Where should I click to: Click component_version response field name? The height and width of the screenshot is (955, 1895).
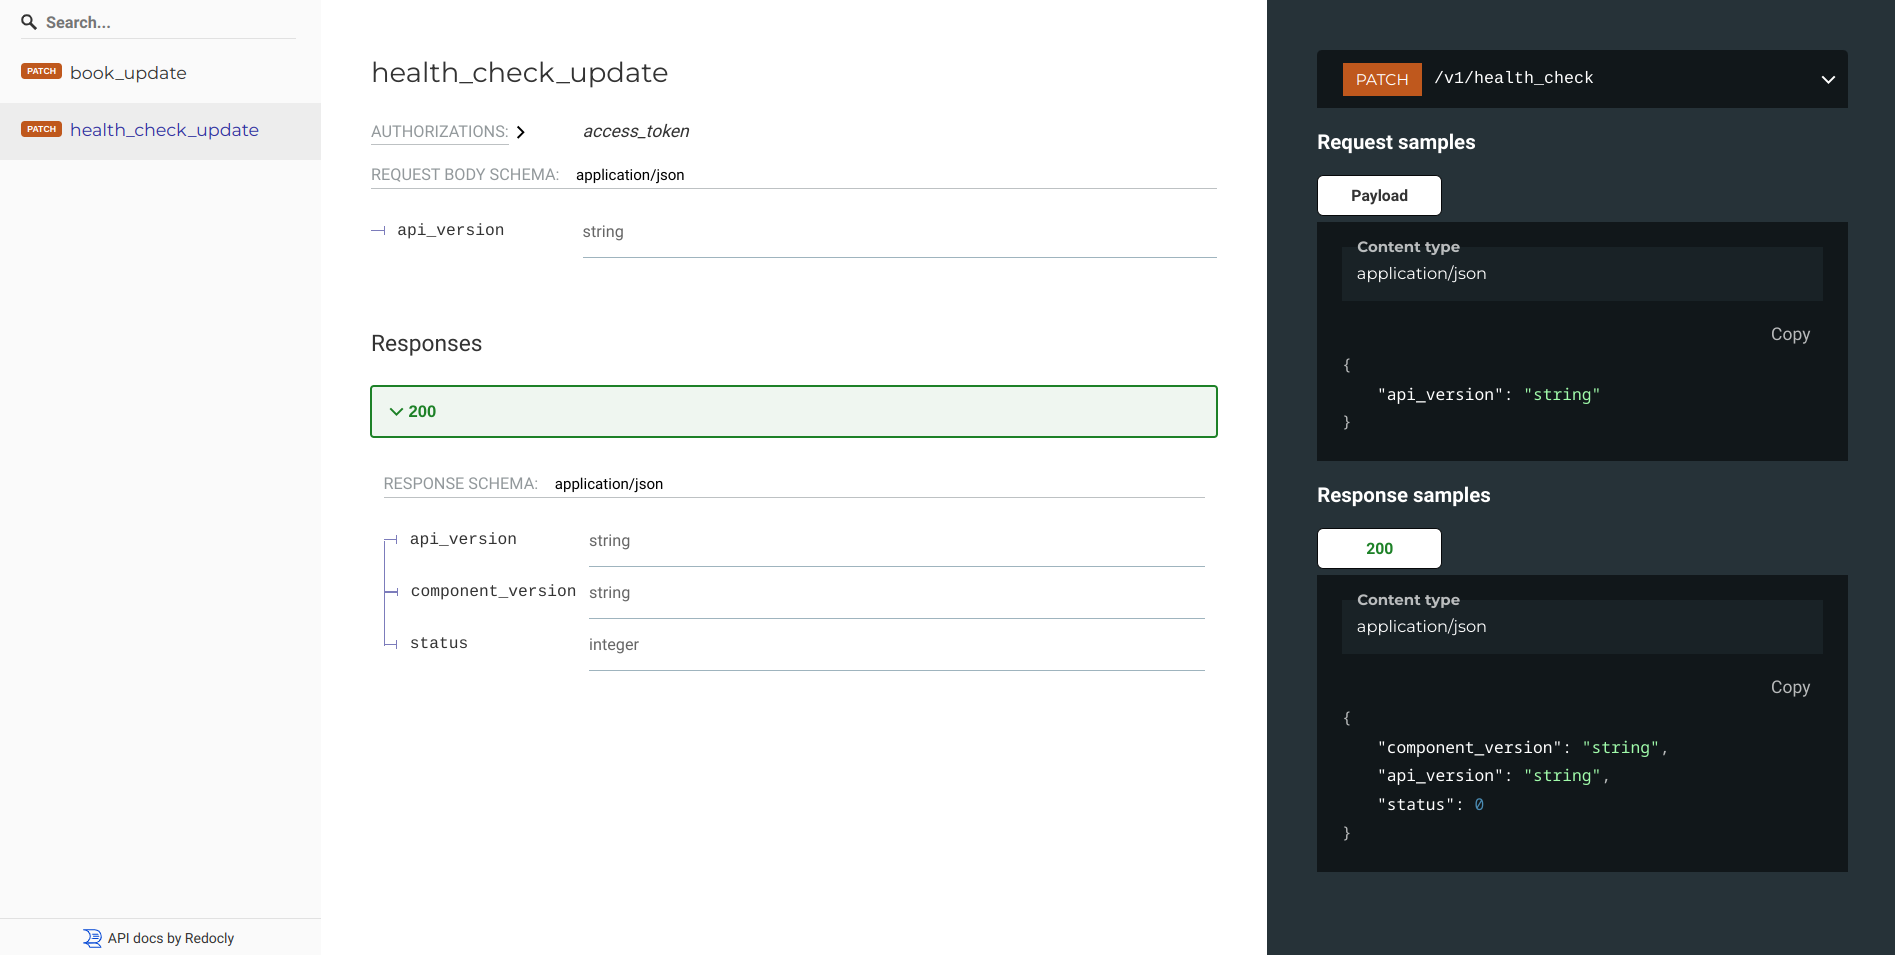(493, 591)
